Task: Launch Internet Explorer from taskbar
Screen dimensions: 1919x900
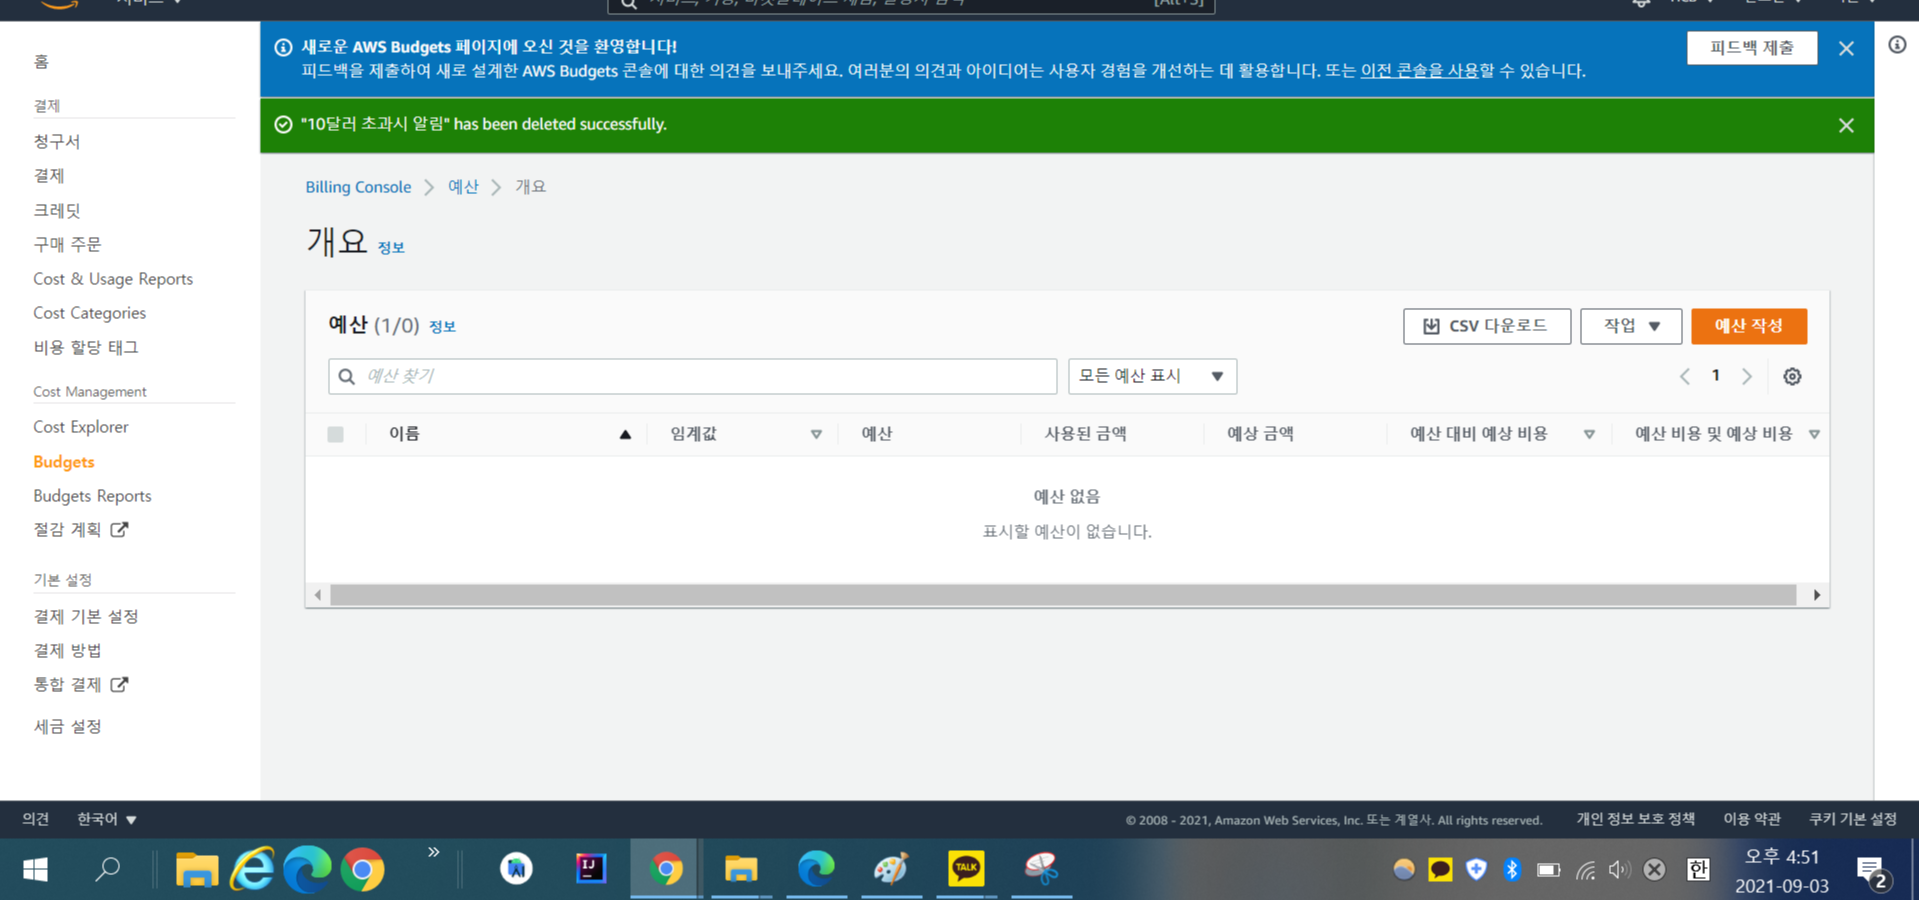Action: point(252,869)
